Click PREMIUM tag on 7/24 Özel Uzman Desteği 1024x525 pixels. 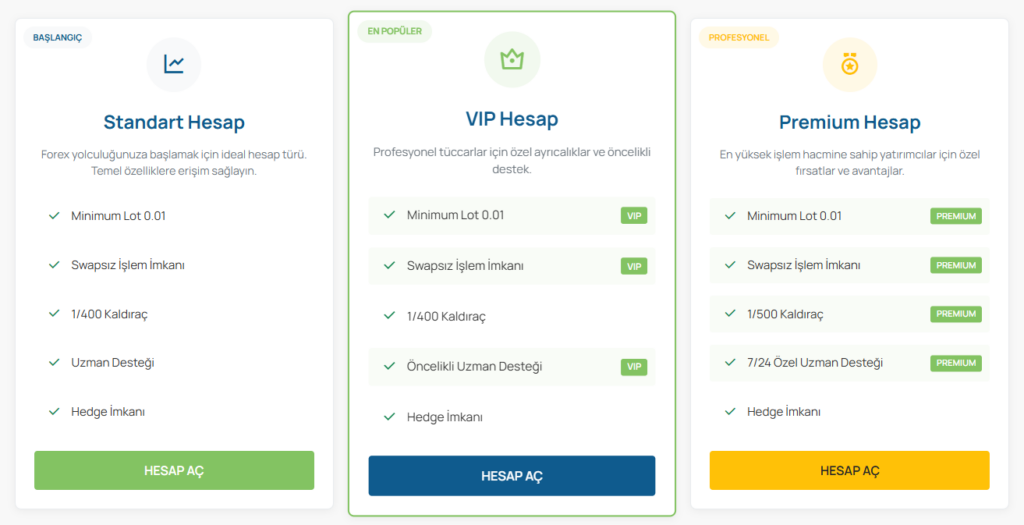[x=956, y=363]
